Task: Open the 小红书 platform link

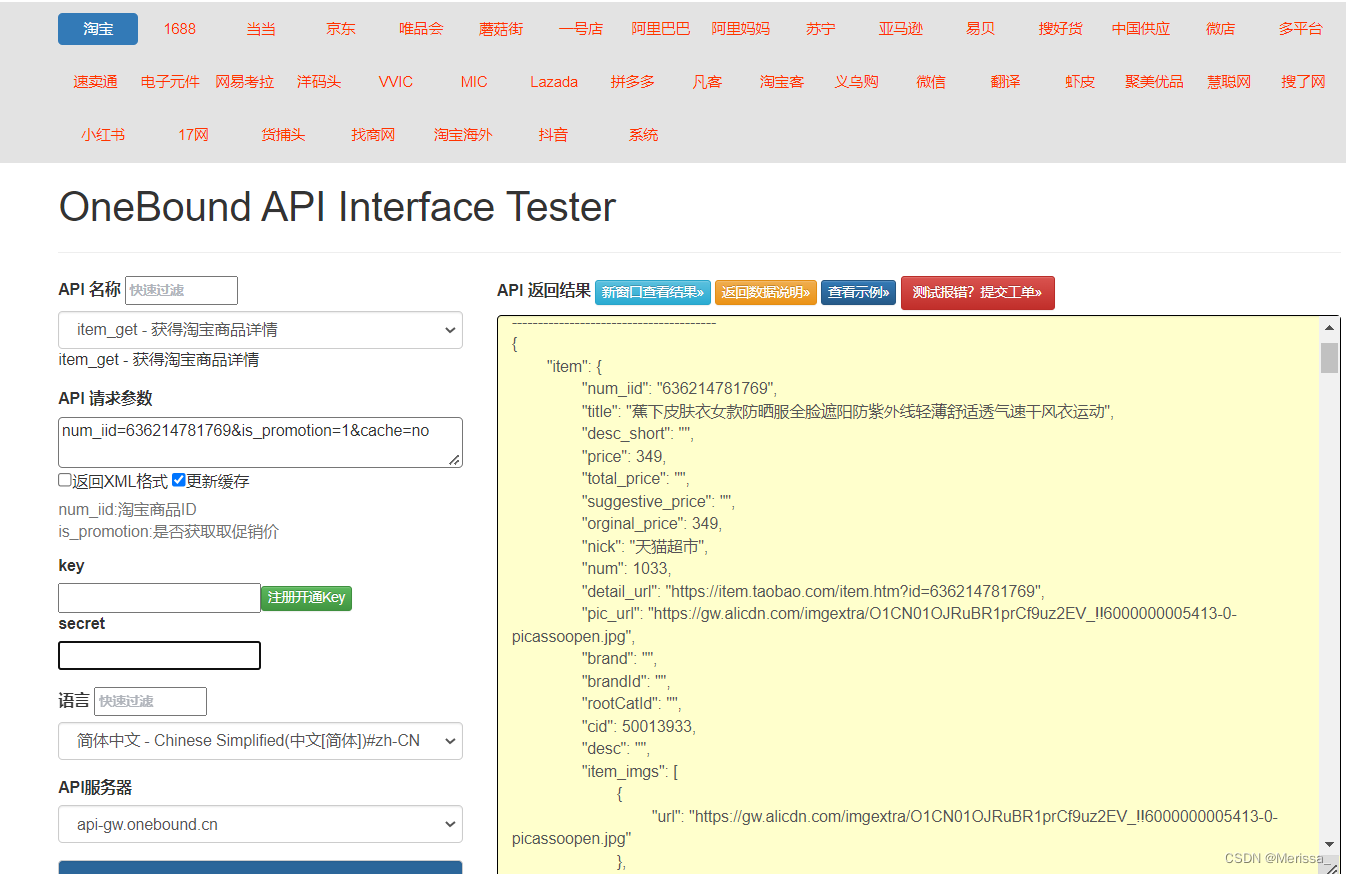Action: pos(103,135)
